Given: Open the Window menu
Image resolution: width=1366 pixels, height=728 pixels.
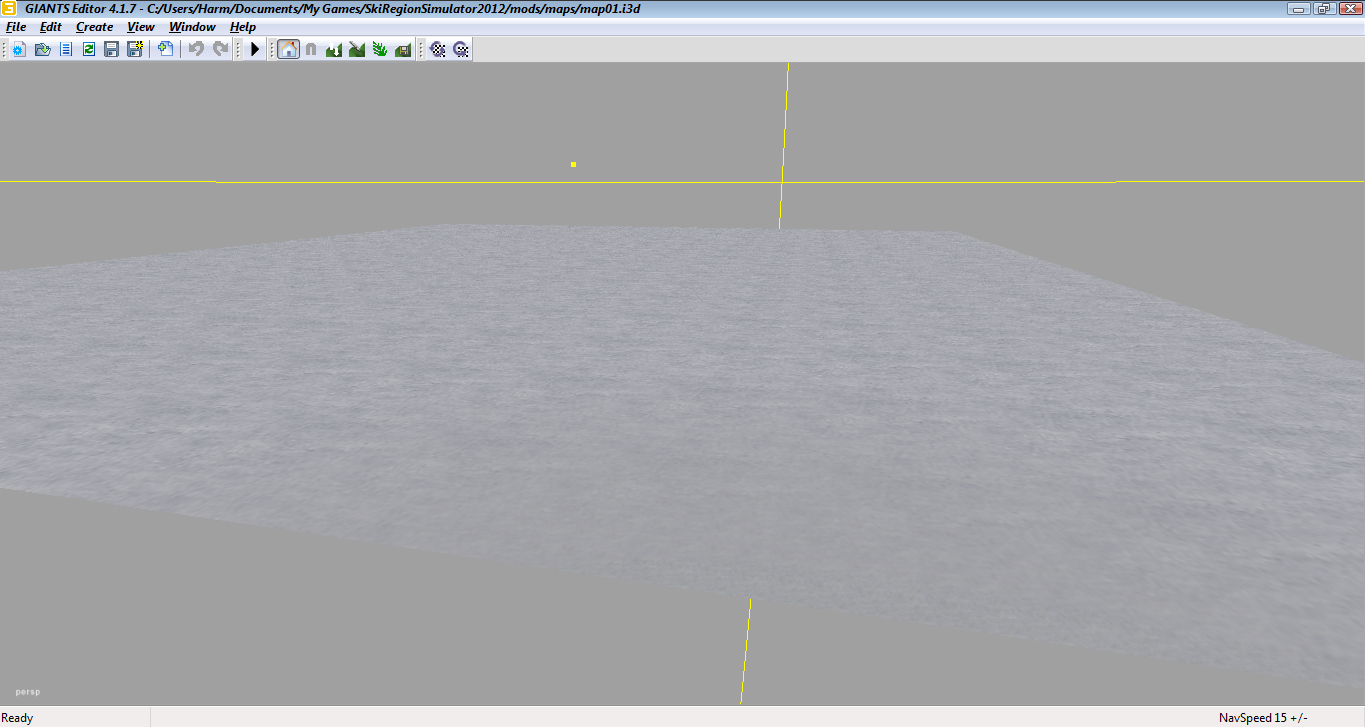Looking at the screenshot, I should click(x=192, y=27).
